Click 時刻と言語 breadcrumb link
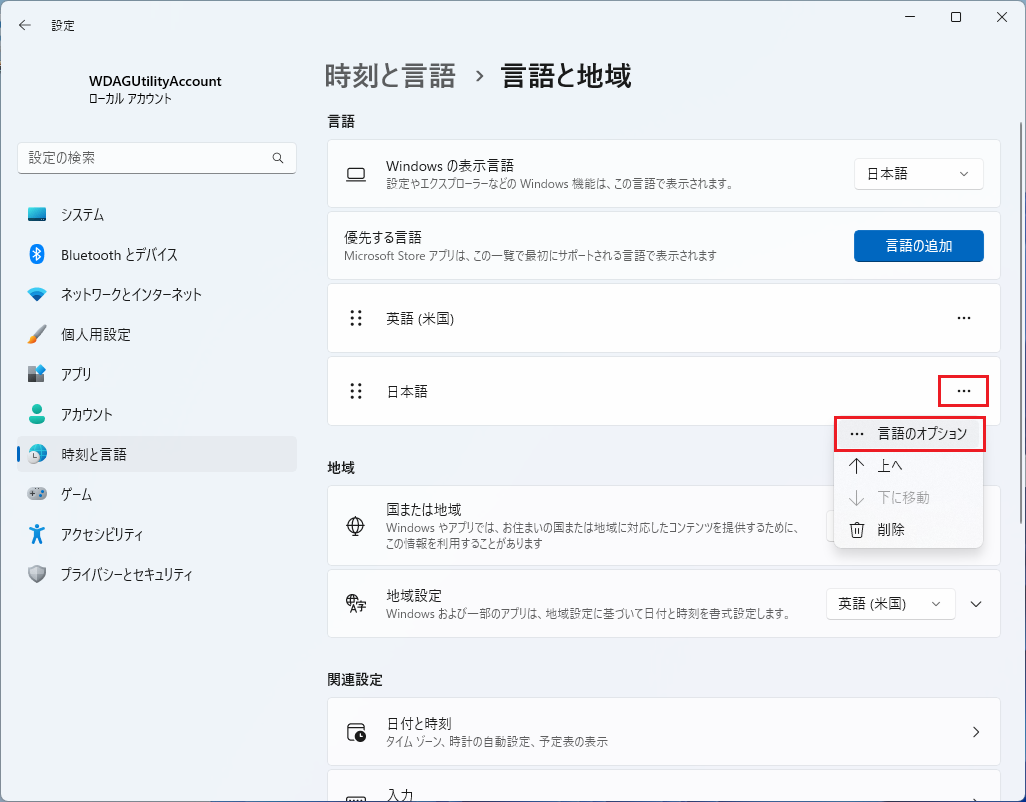This screenshot has width=1026, height=802. 390,76
